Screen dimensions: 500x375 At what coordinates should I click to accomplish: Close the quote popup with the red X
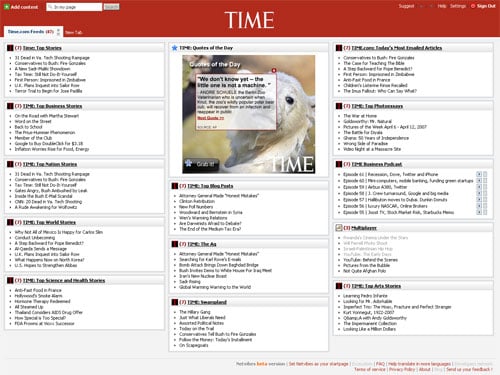pyautogui.click(x=274, y=70)
